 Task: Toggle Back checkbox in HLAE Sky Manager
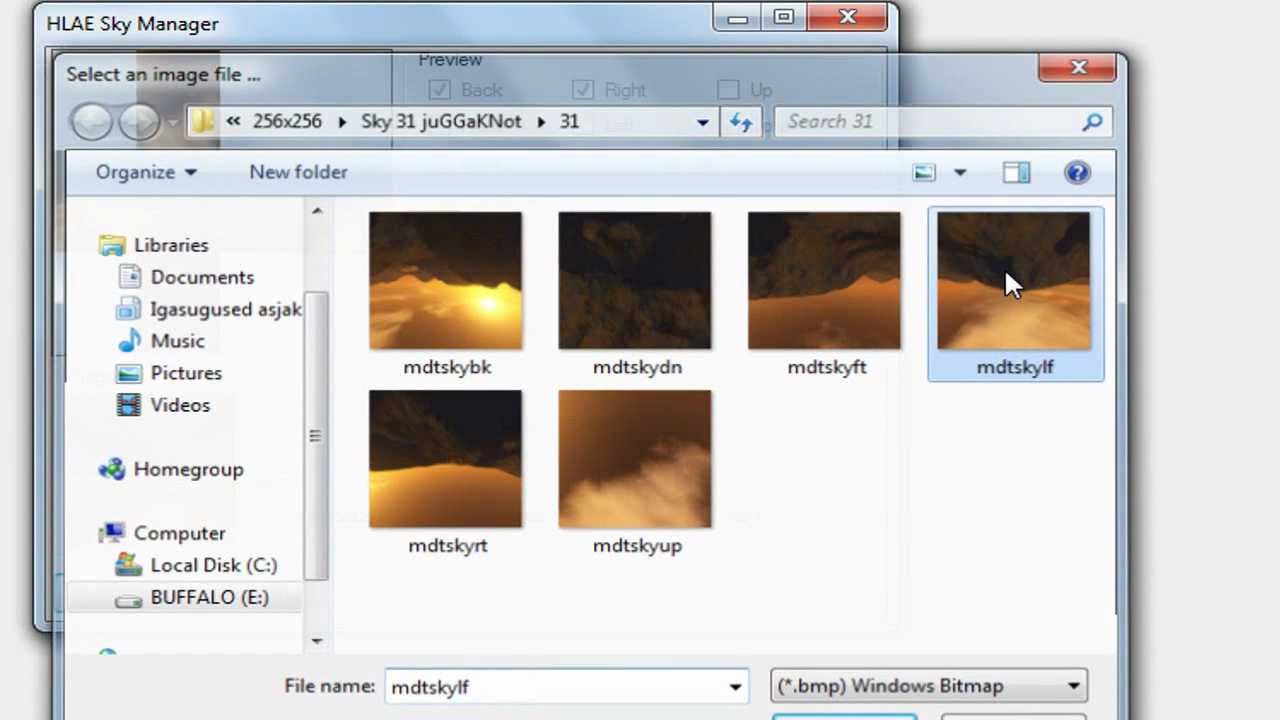pos(439,90)
